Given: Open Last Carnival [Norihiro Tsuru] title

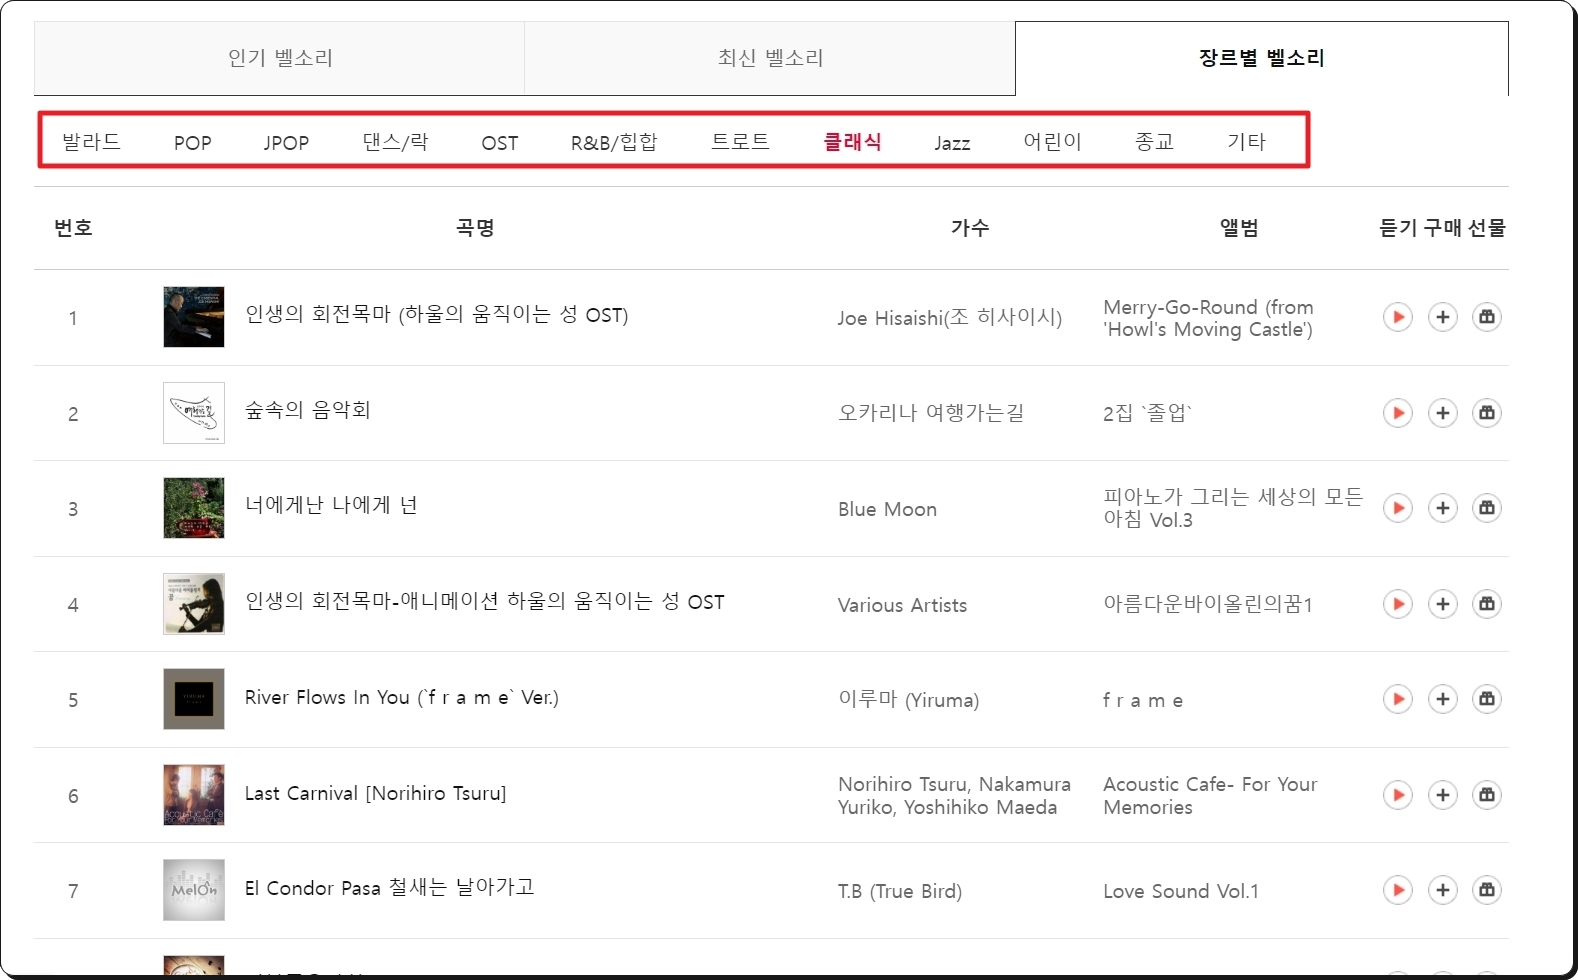Looking at the screenshot, I should (376, 793).
